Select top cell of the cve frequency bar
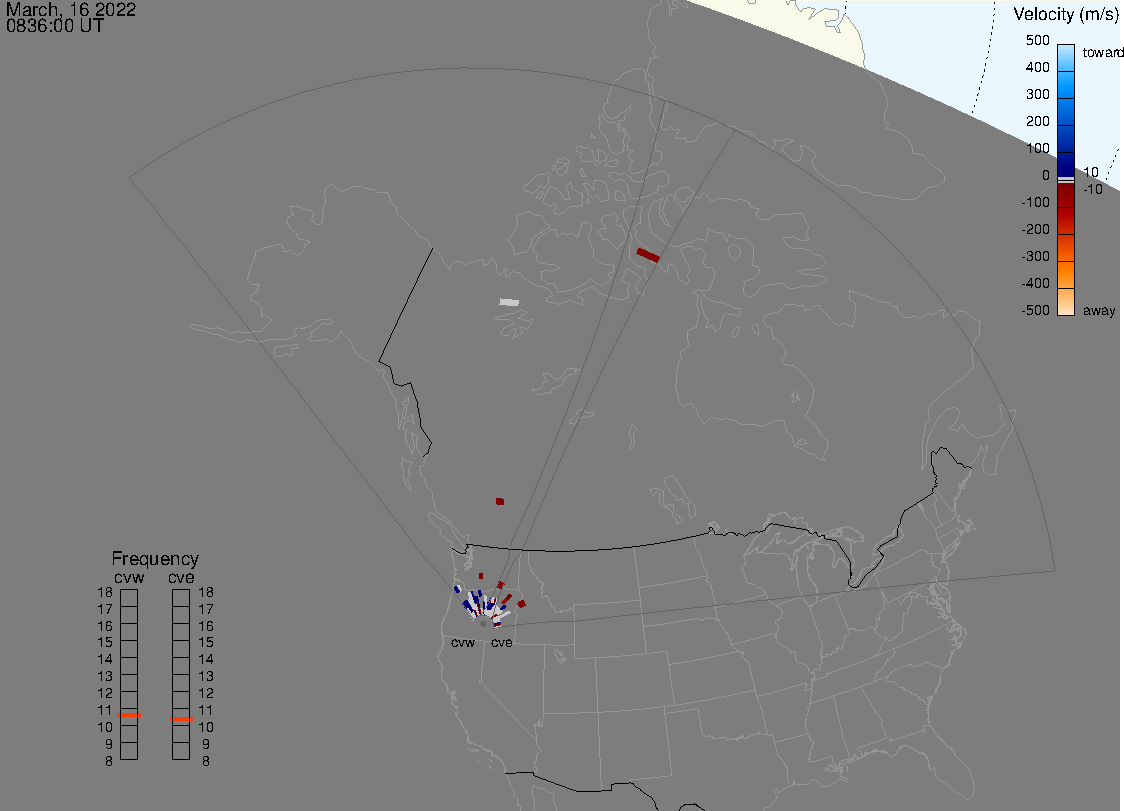 coord(181,598)
